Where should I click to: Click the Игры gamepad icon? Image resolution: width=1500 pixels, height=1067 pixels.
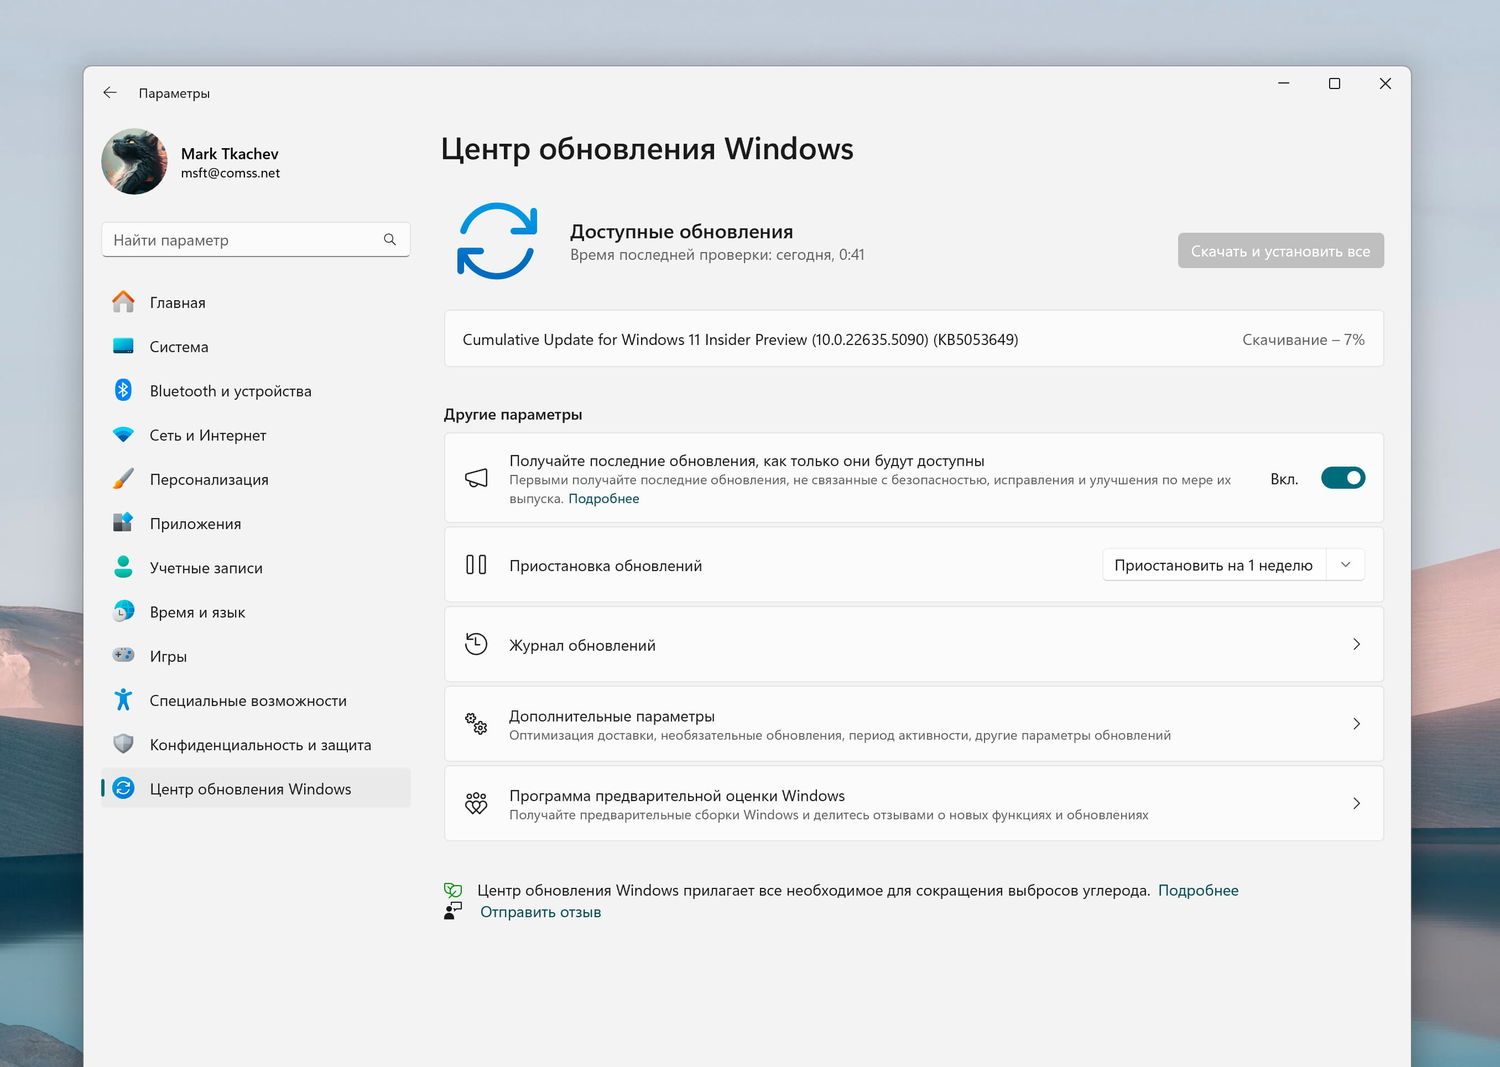point(123,655)
